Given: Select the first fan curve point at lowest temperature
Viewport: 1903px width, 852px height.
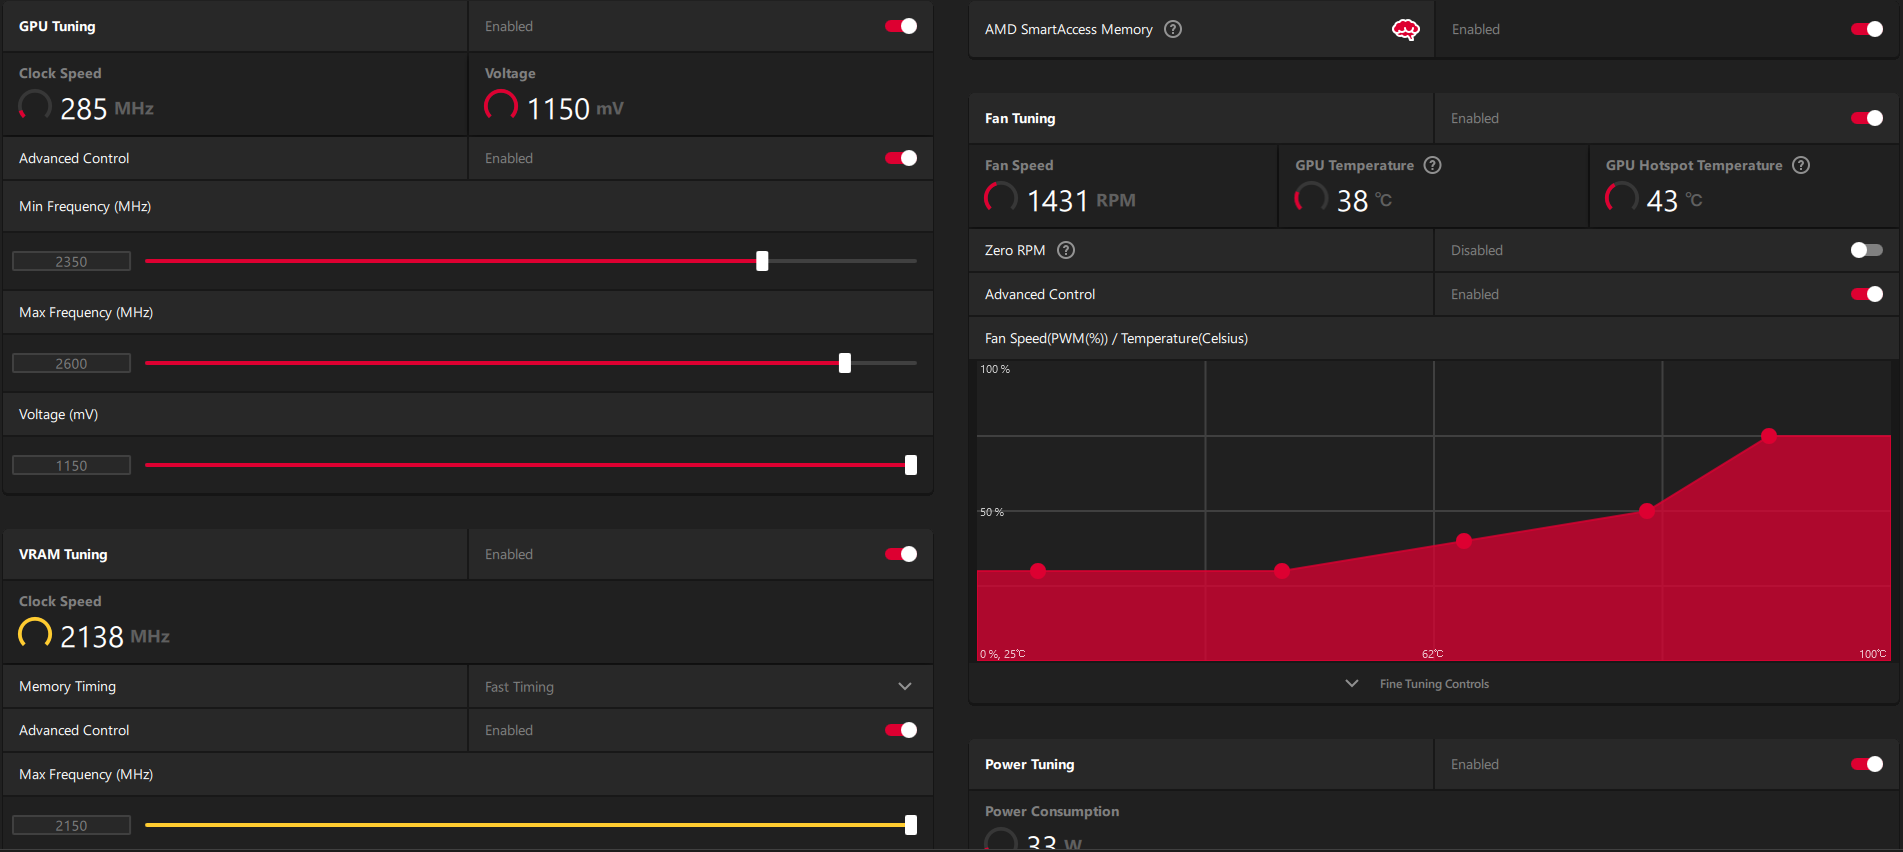Looking at the screenshot, I should (1038, 571).
